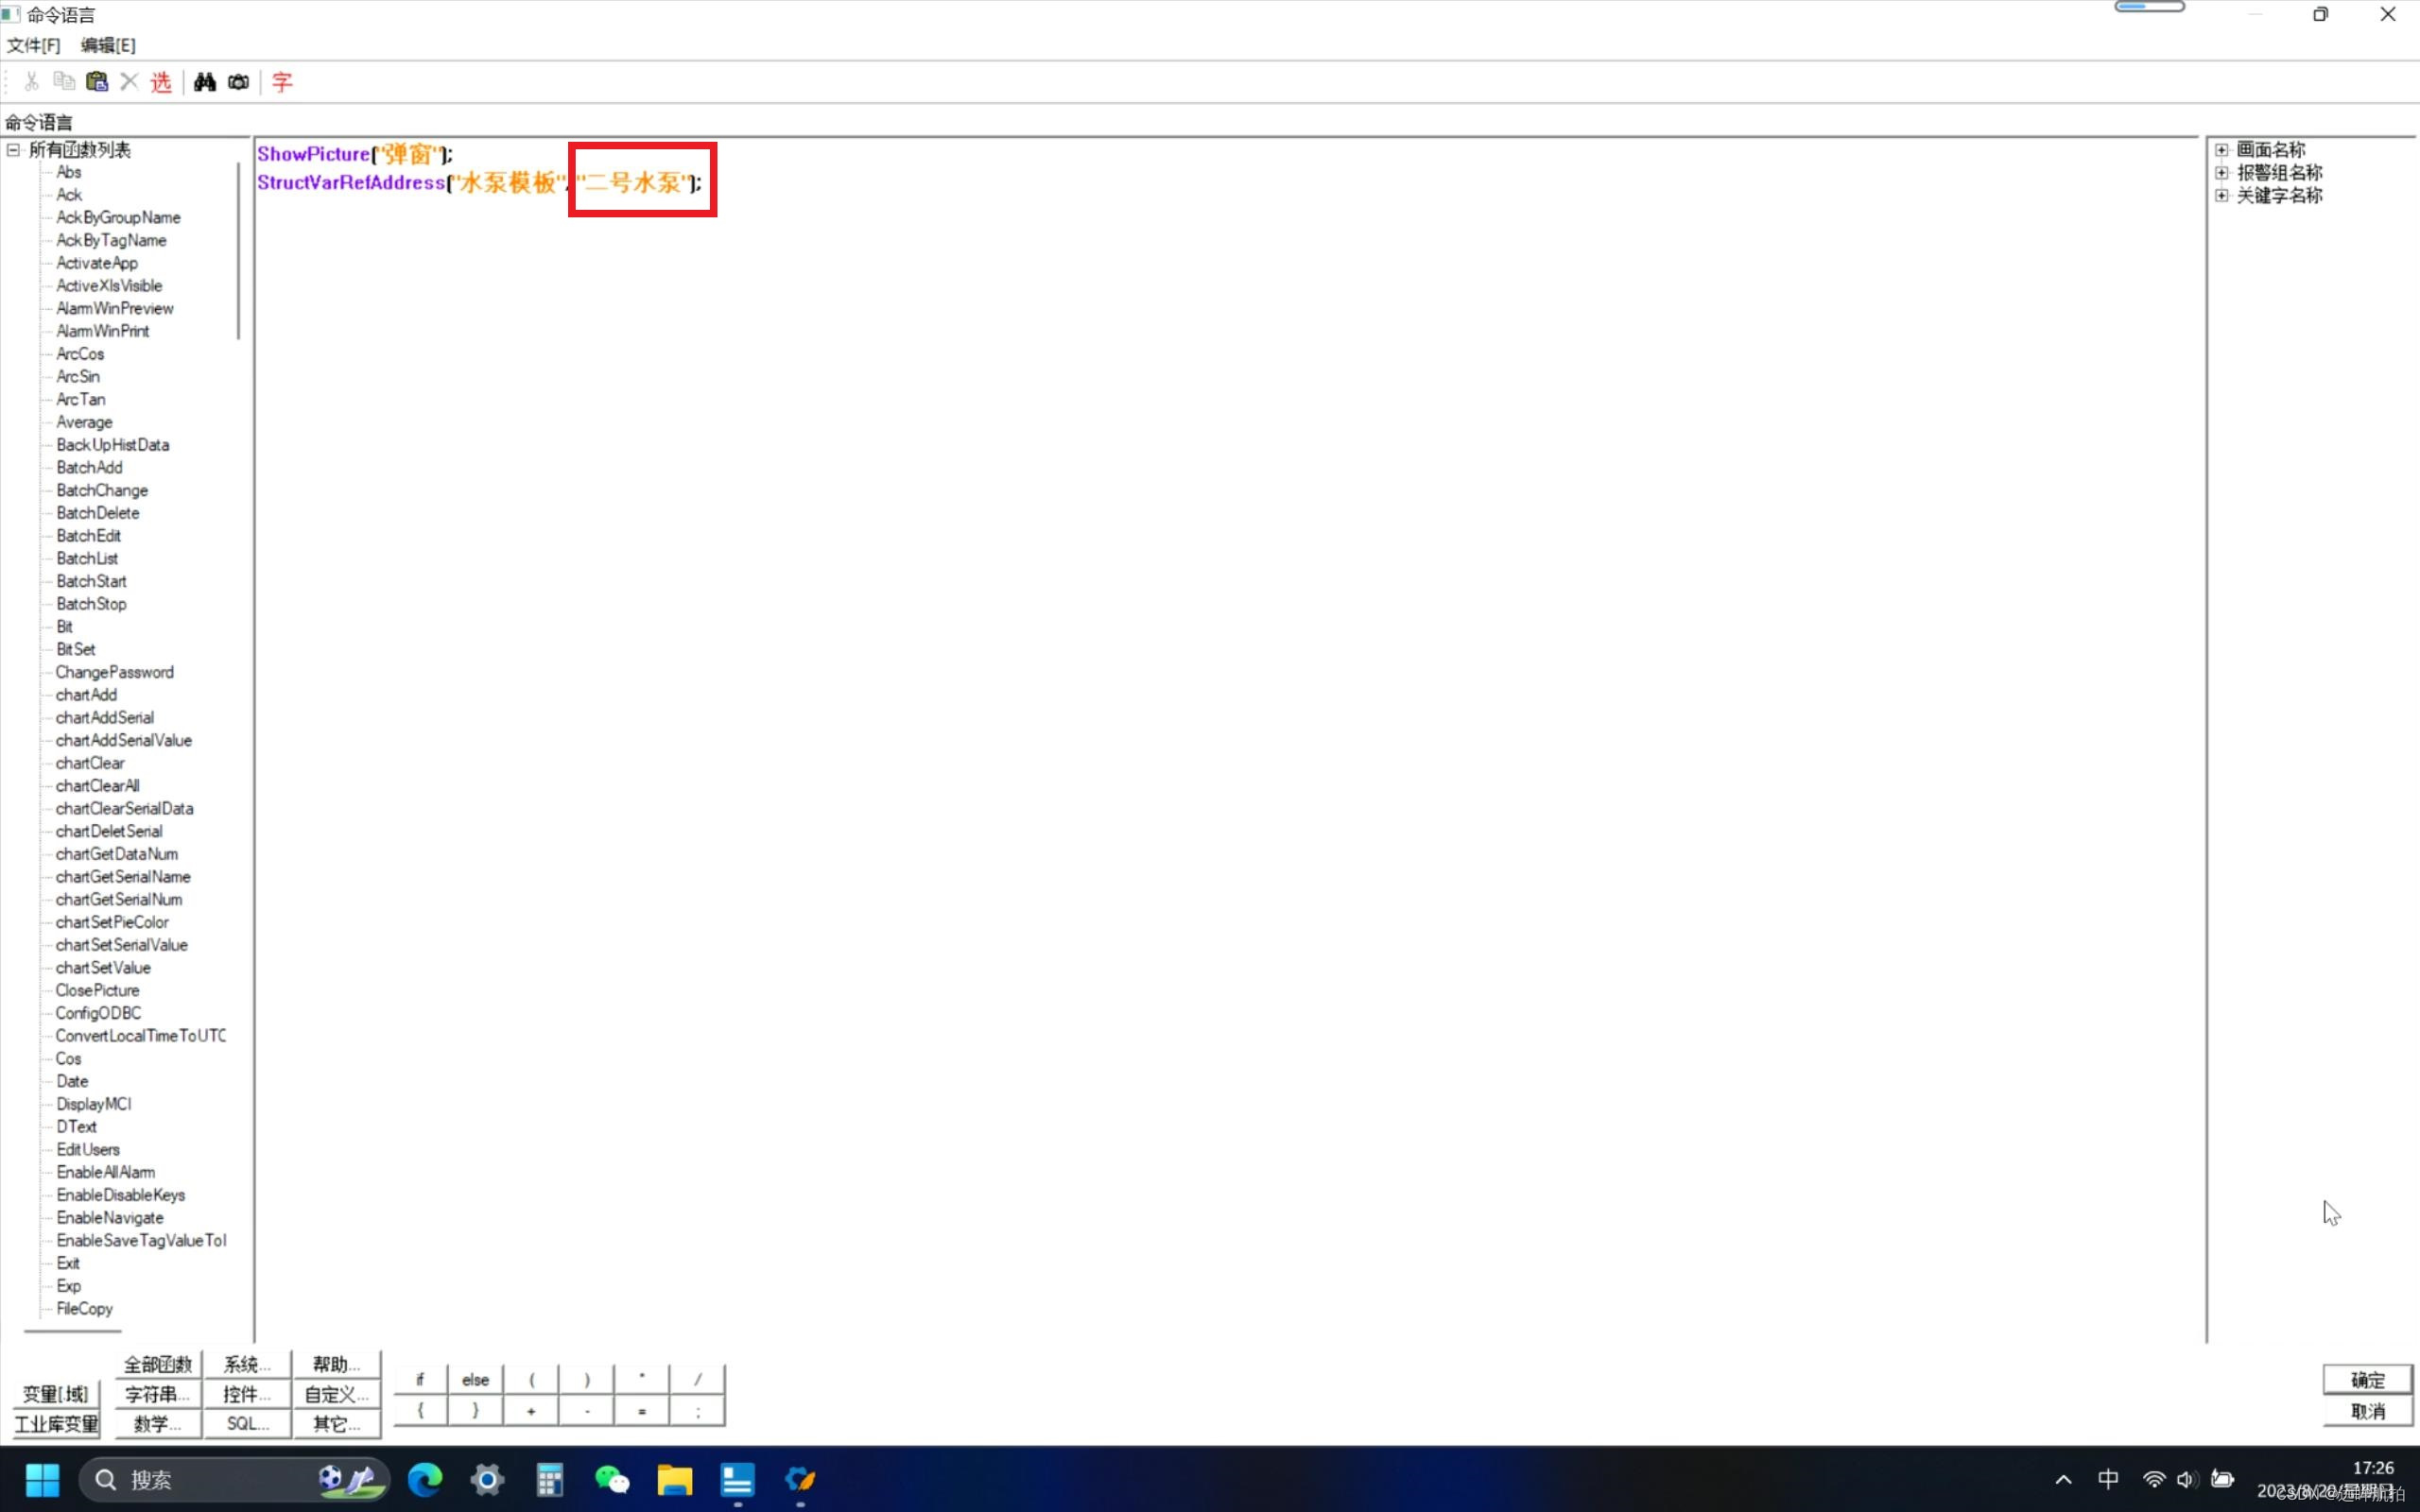Open WeChat from the taskbar
Screen dimensions: 2420x1512
612,1479
